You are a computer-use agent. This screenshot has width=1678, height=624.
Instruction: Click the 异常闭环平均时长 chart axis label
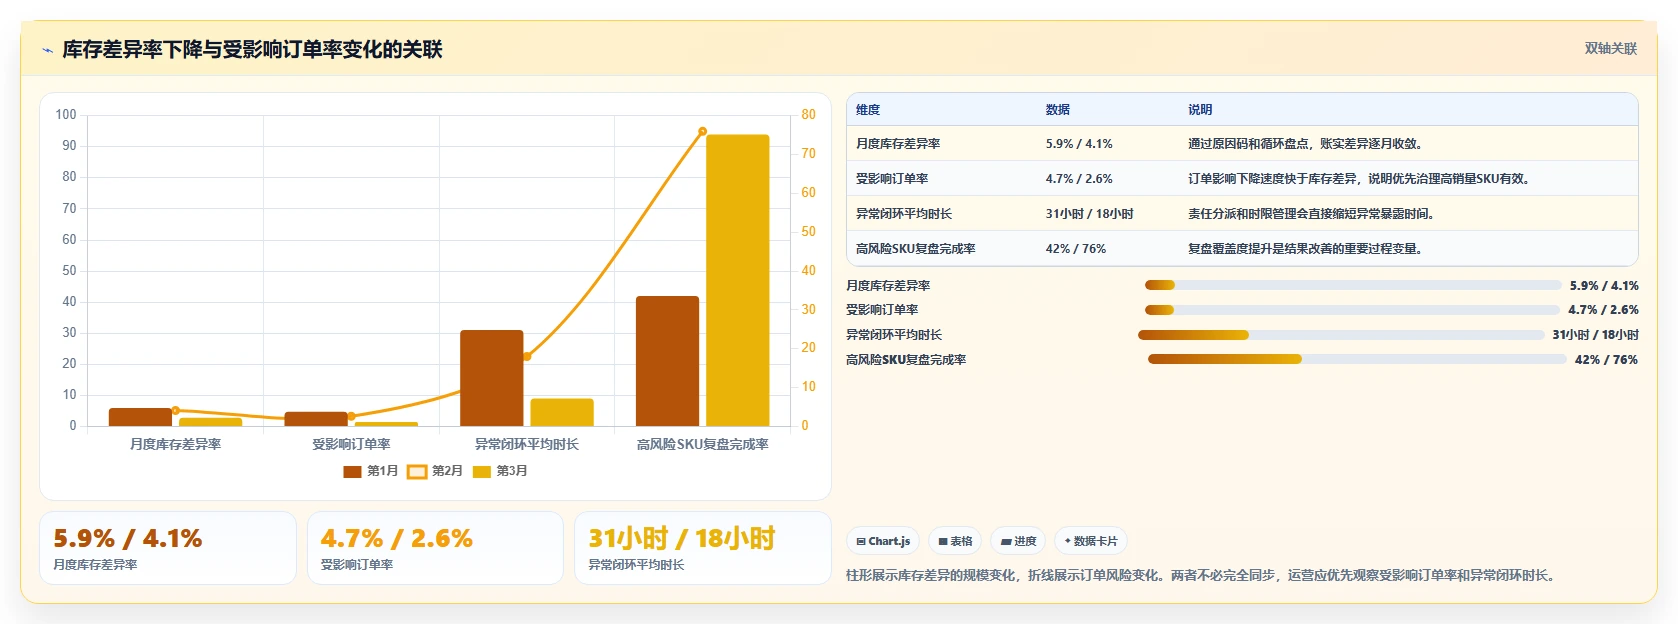coord(527,444)
